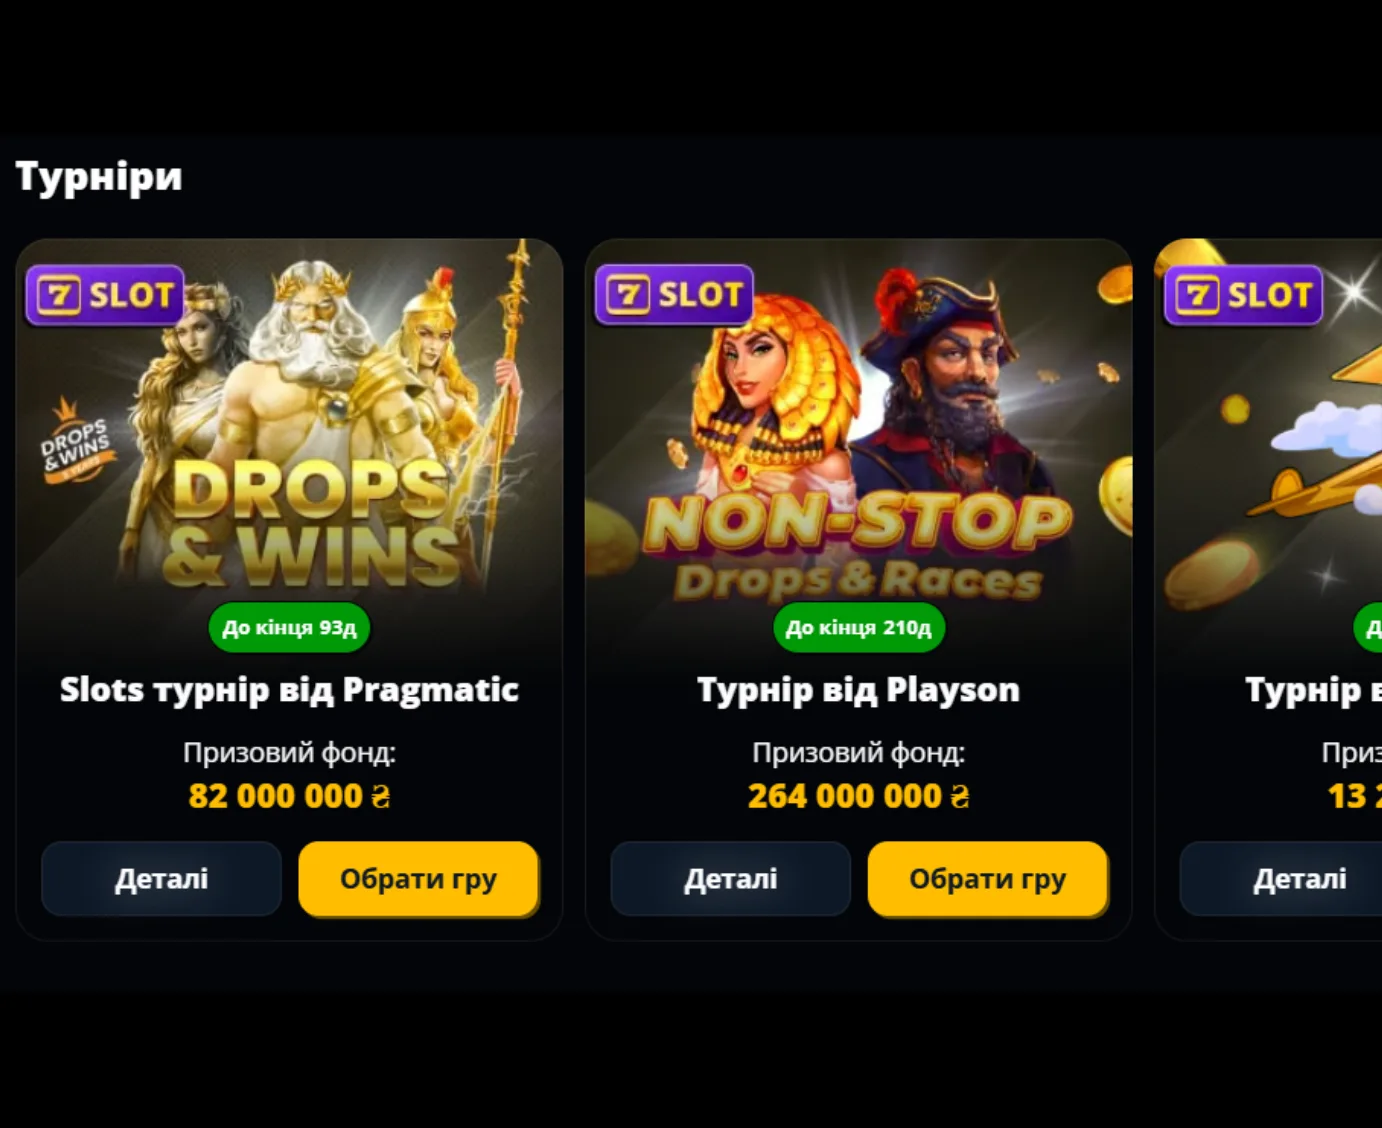Click the 'До кінця 210д' countdown badge

[858, 628]
